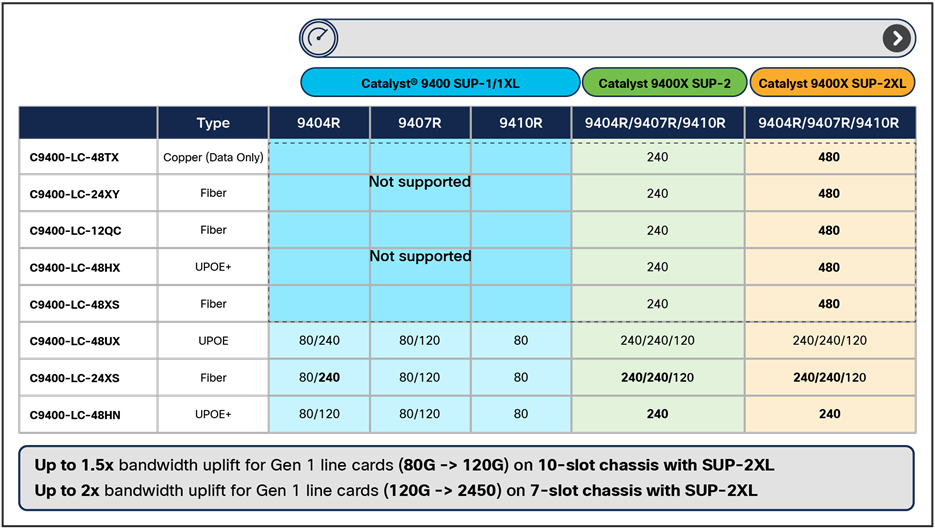
Task: Click Copper (Data Only) type cell
Action: tap(213, 158)
